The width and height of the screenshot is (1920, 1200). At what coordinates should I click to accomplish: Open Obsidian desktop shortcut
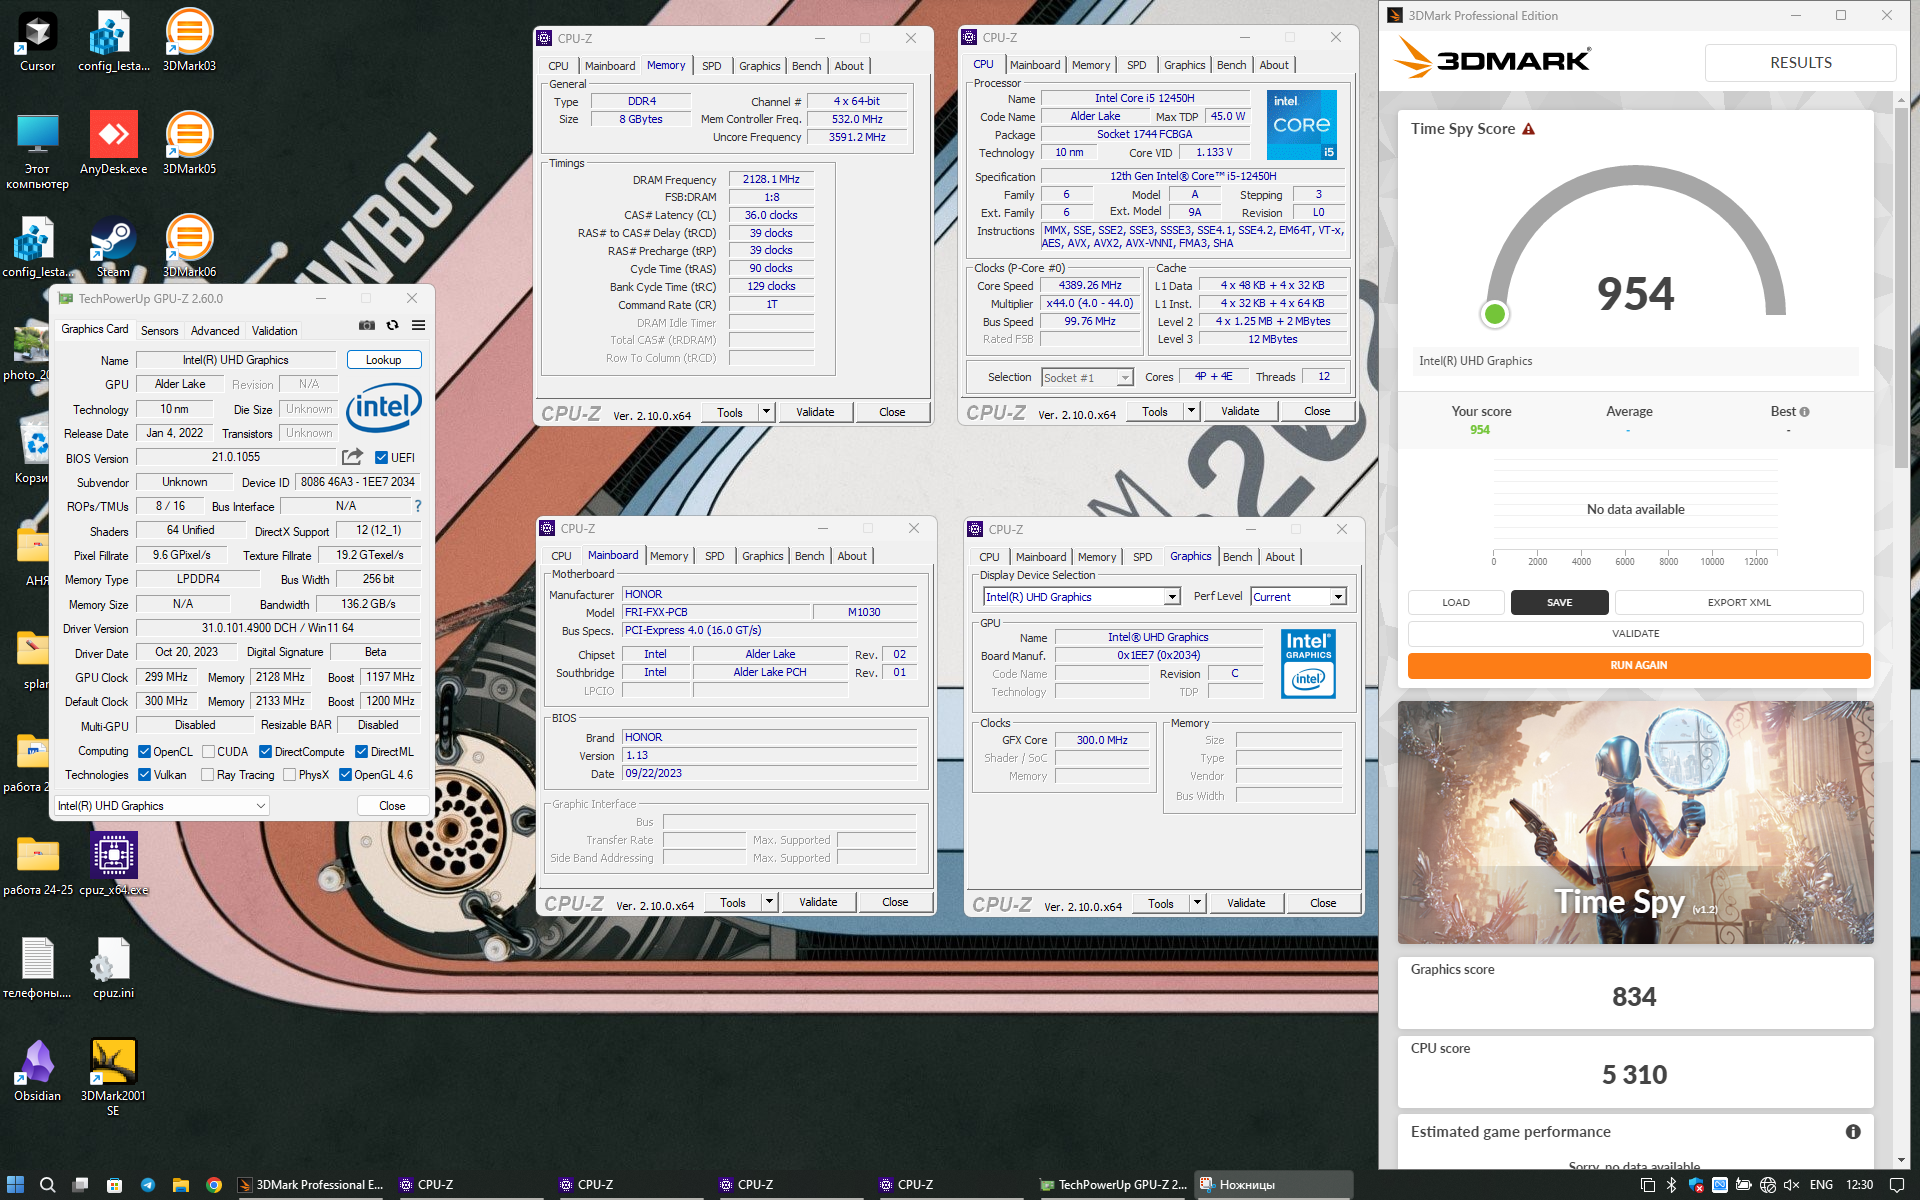coord(38,1071)
